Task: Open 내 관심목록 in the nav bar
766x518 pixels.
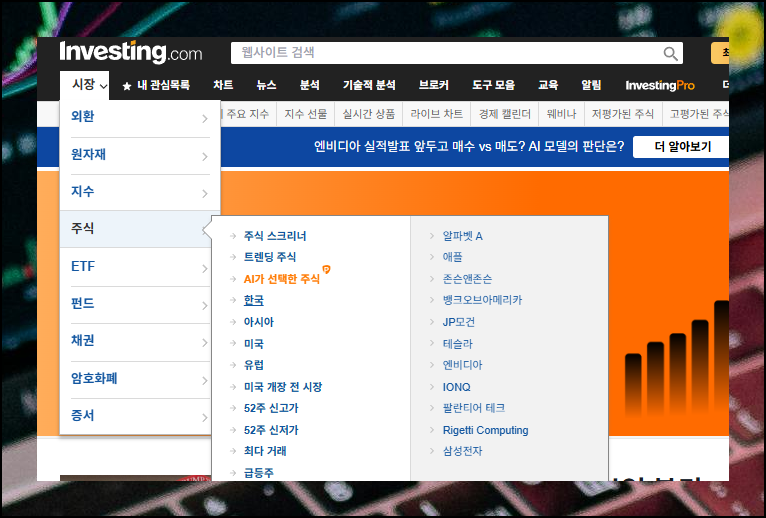Action: coord(163,85)
